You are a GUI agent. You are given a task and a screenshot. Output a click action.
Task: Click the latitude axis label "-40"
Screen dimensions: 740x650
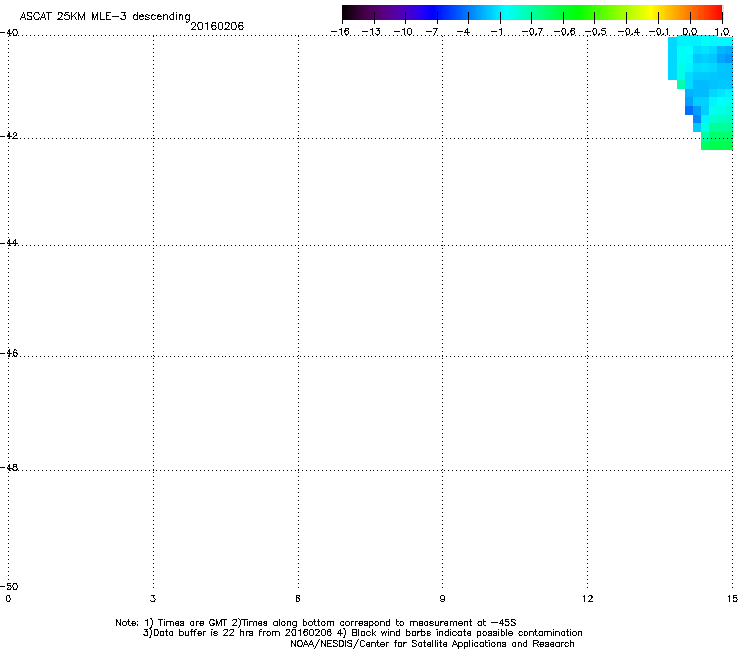(9, 33)
